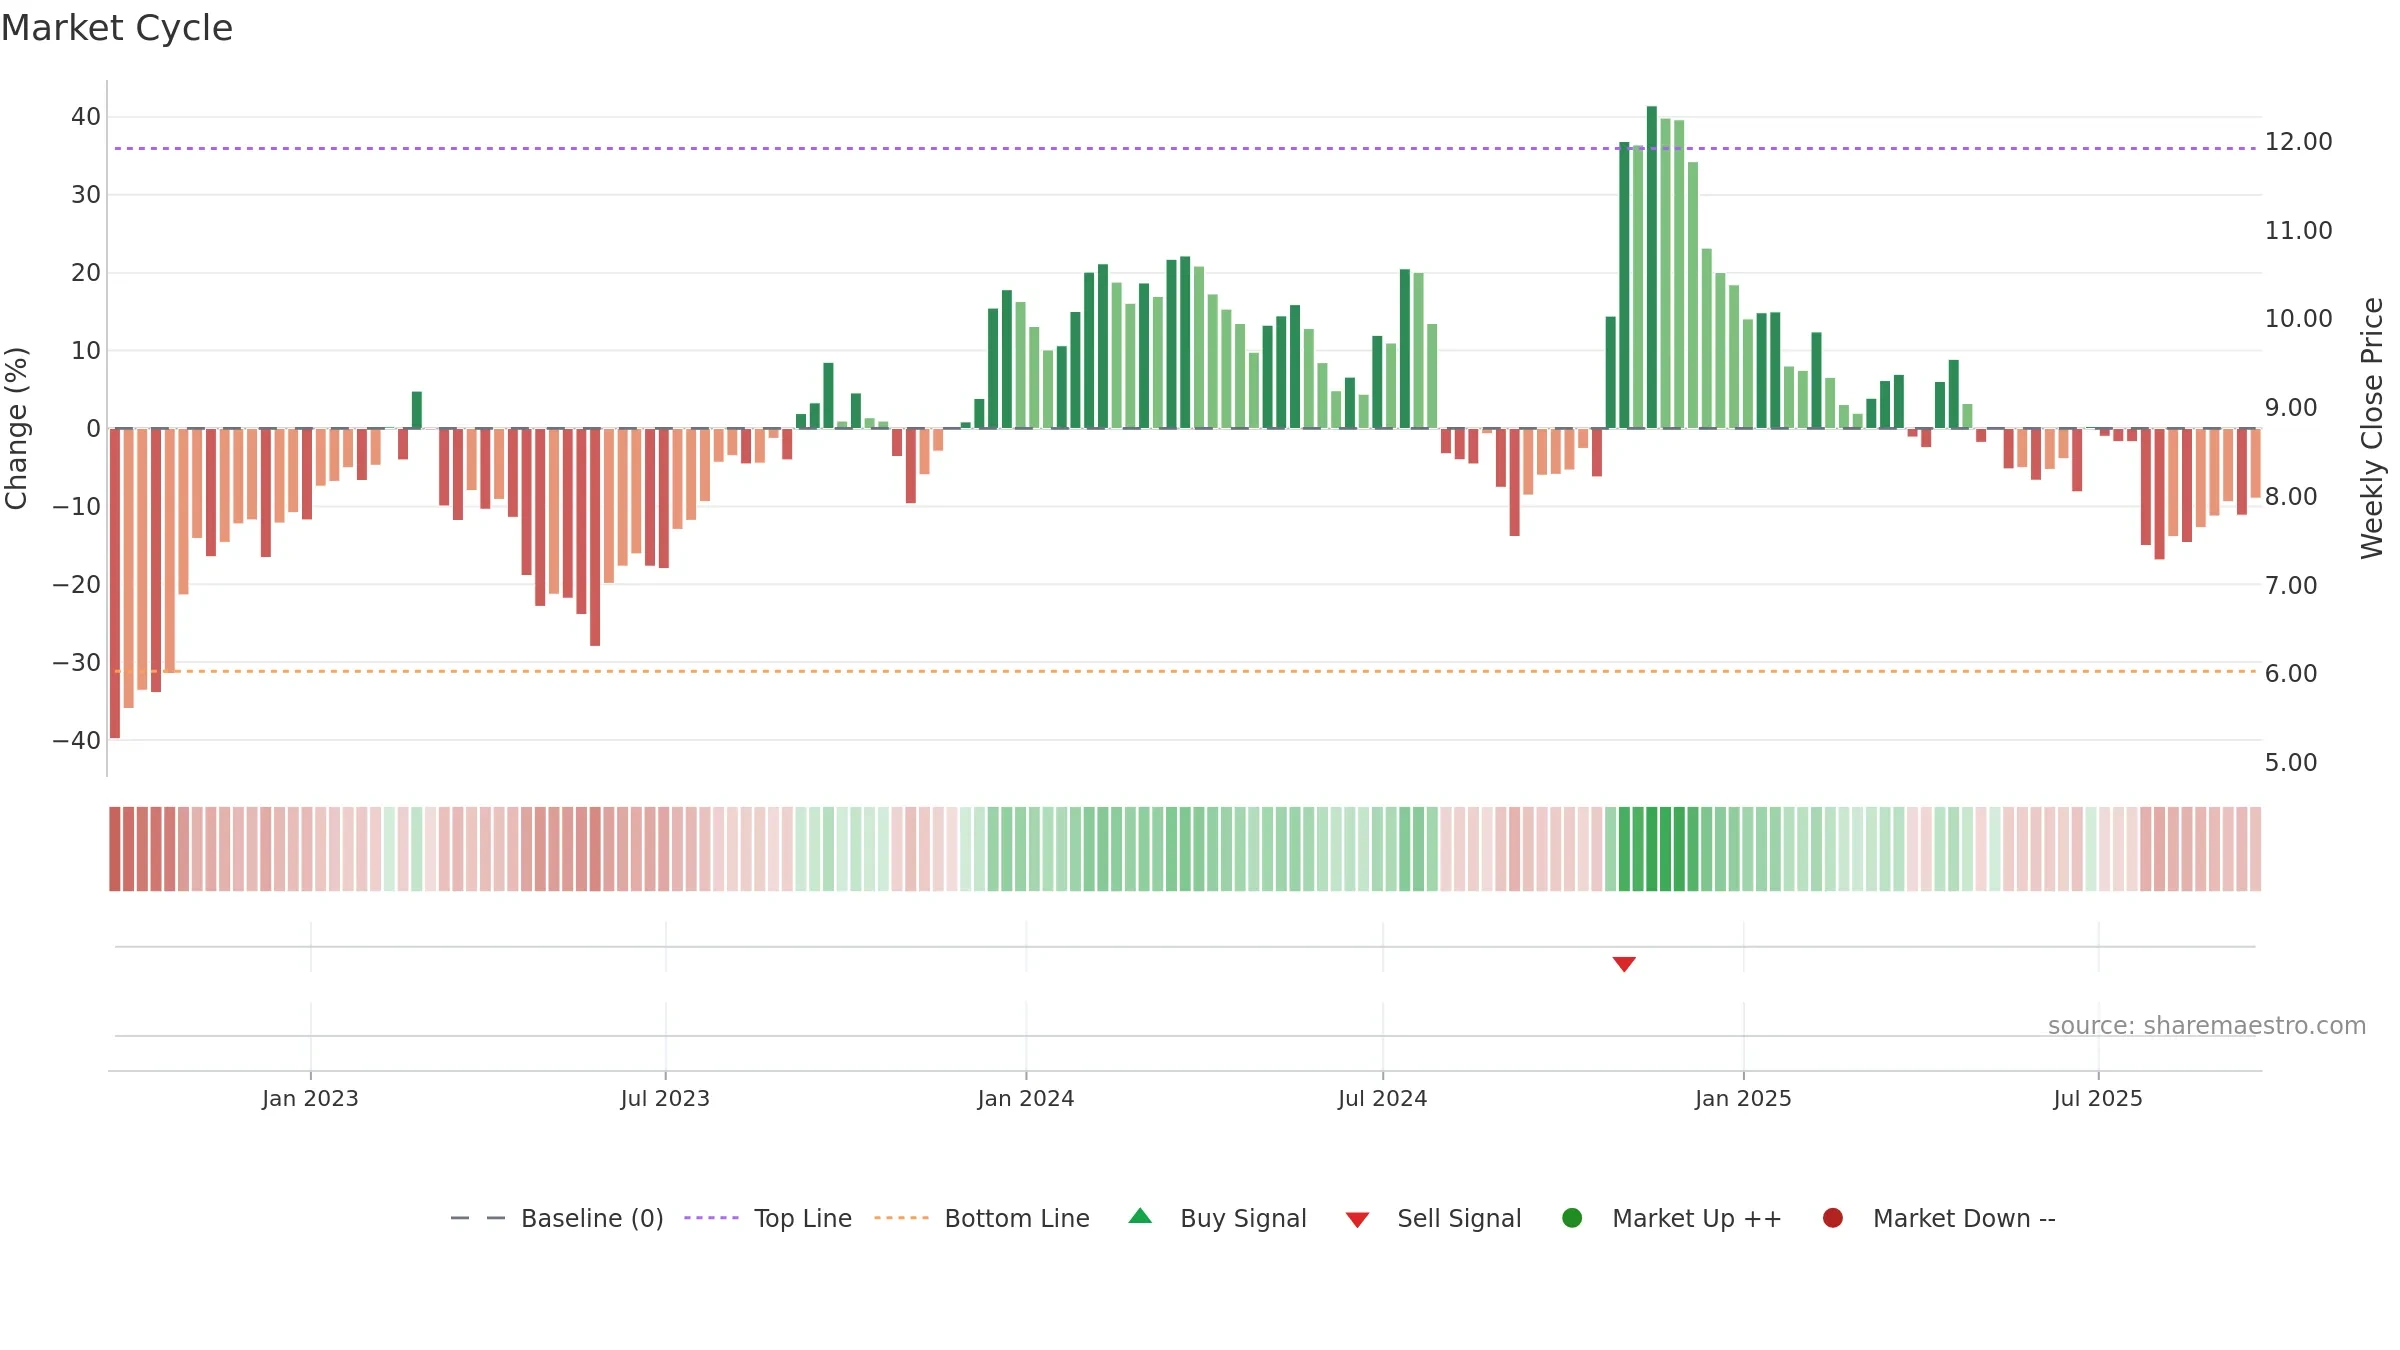Click the Jul 2023 axis label

point(665,1099)
